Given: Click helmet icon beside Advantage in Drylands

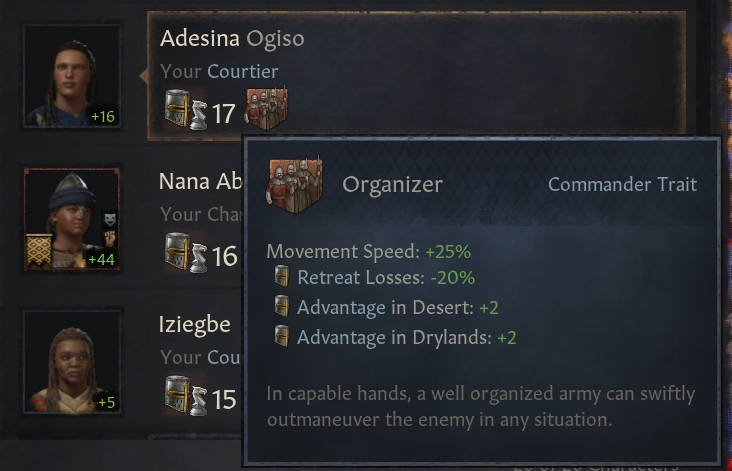Looking at the screenshot, I should 281,337.
